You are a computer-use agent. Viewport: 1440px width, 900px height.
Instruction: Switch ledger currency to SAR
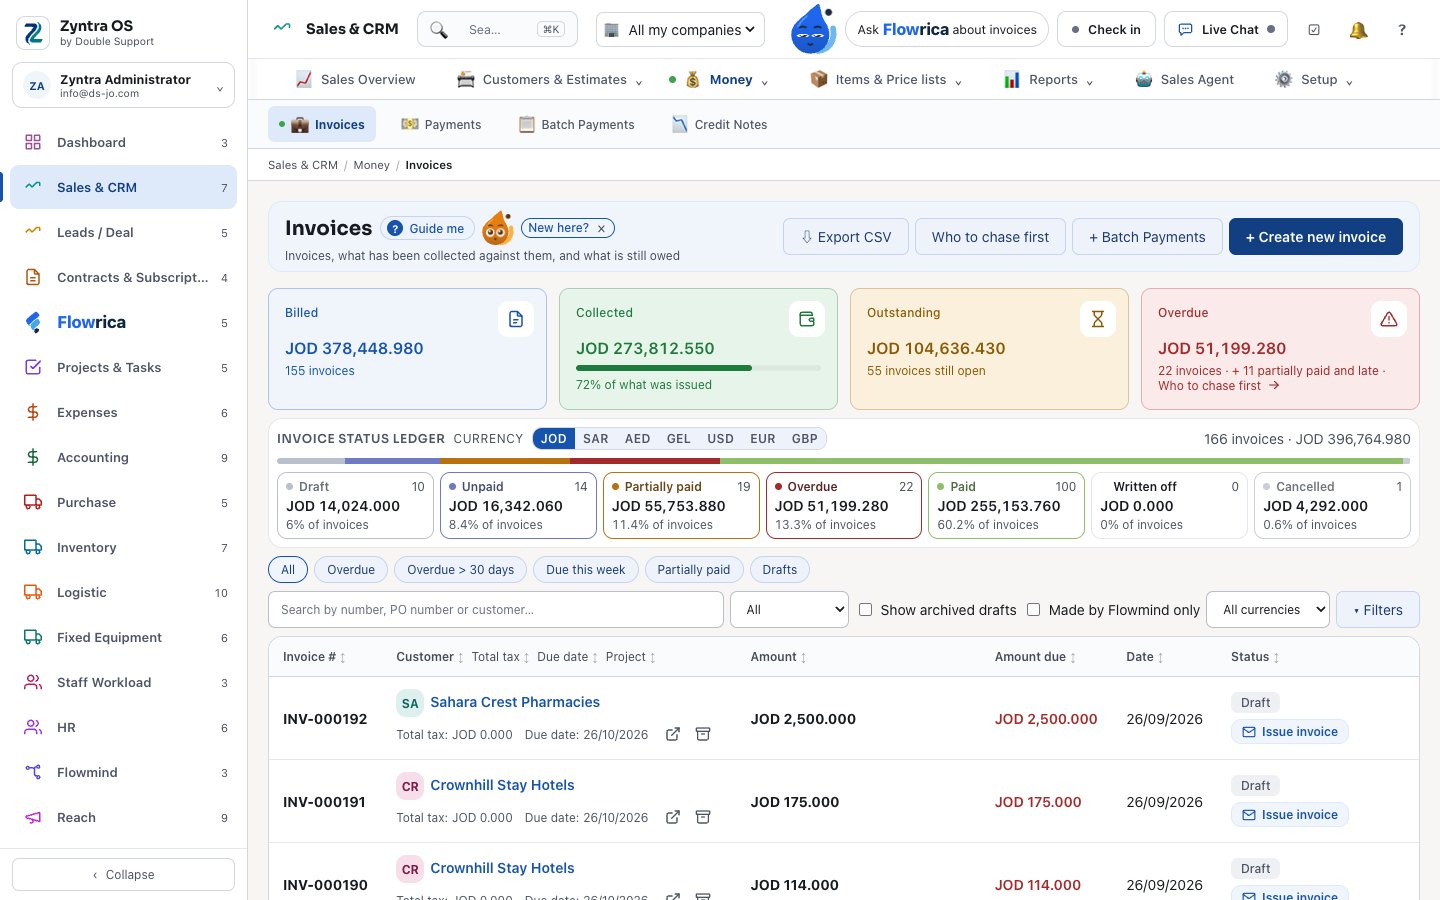[x=596, y=439]
